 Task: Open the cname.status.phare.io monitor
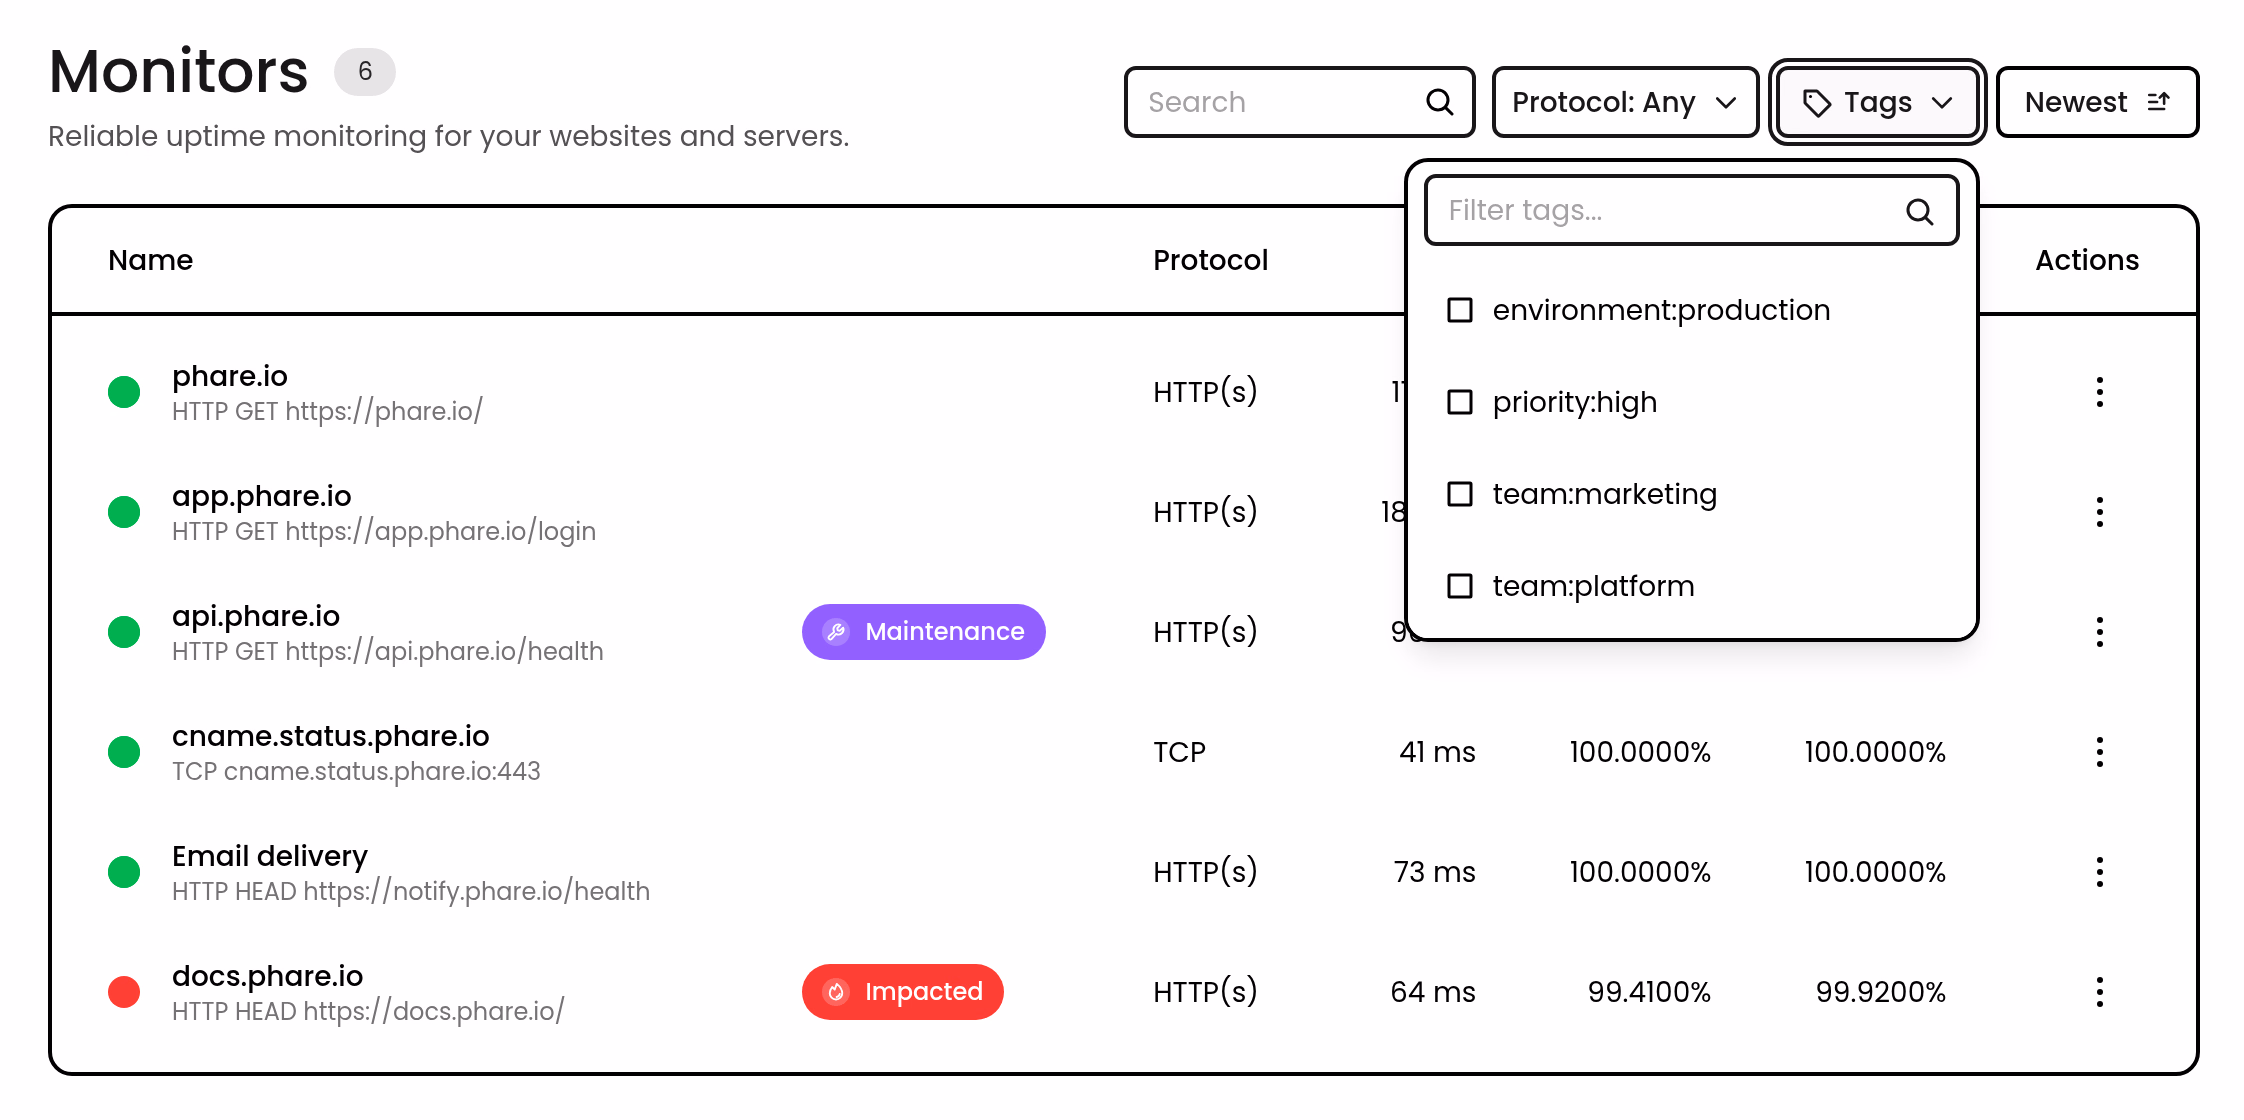[331, 736]
